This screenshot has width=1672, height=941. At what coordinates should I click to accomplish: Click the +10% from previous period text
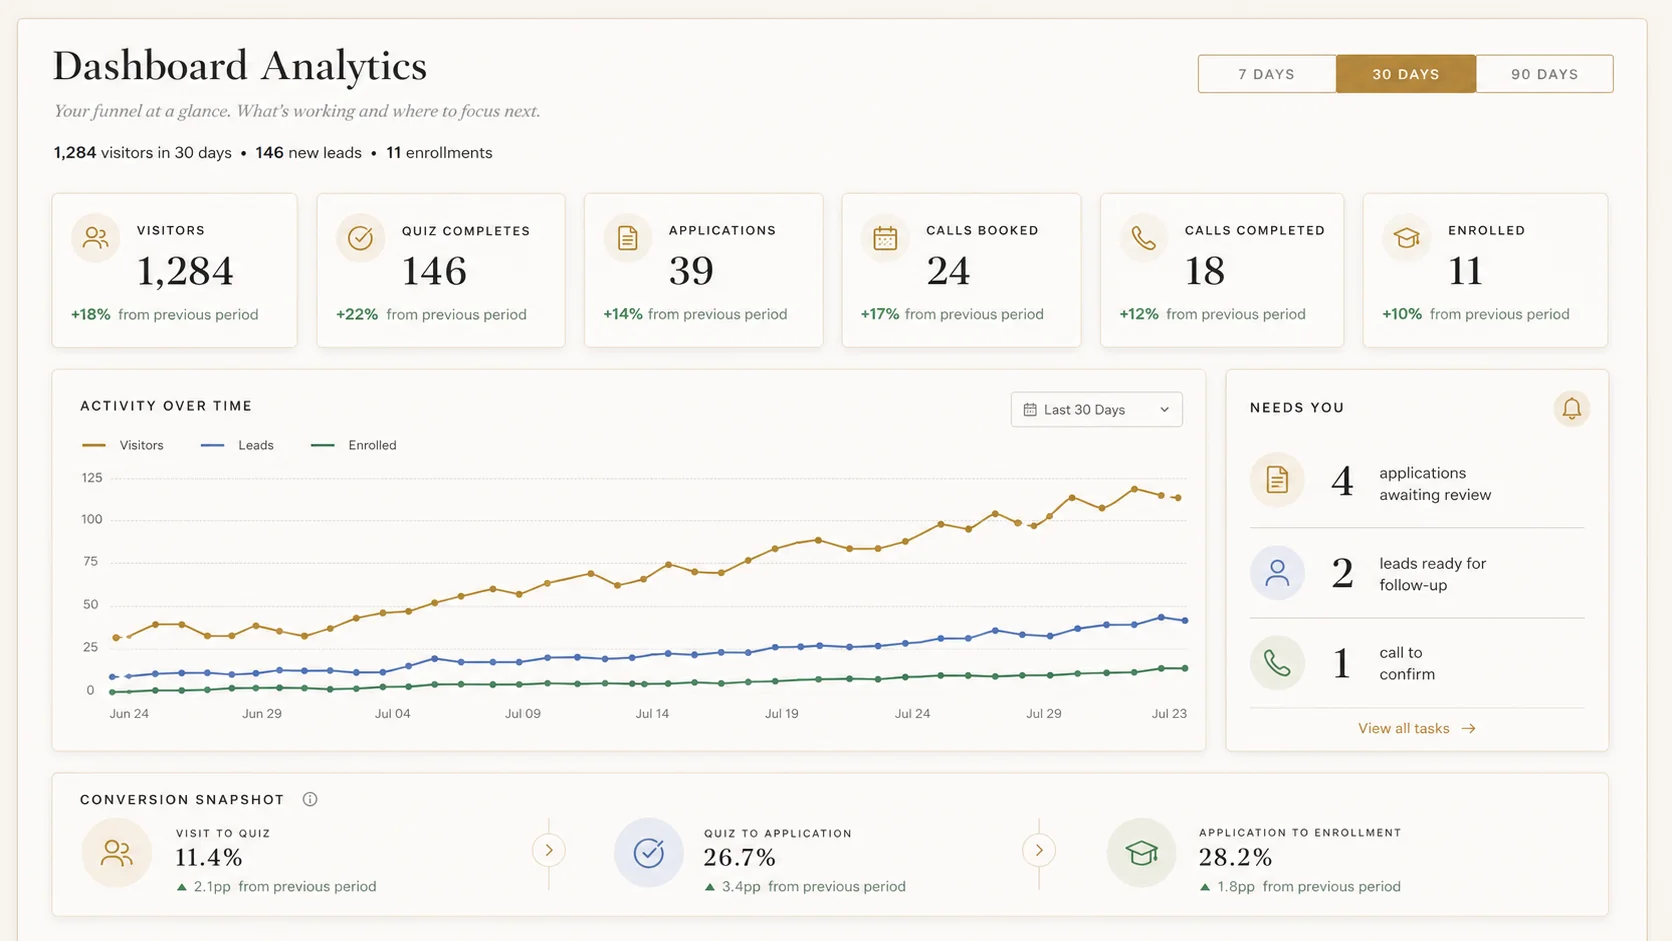coord(1475,315)
